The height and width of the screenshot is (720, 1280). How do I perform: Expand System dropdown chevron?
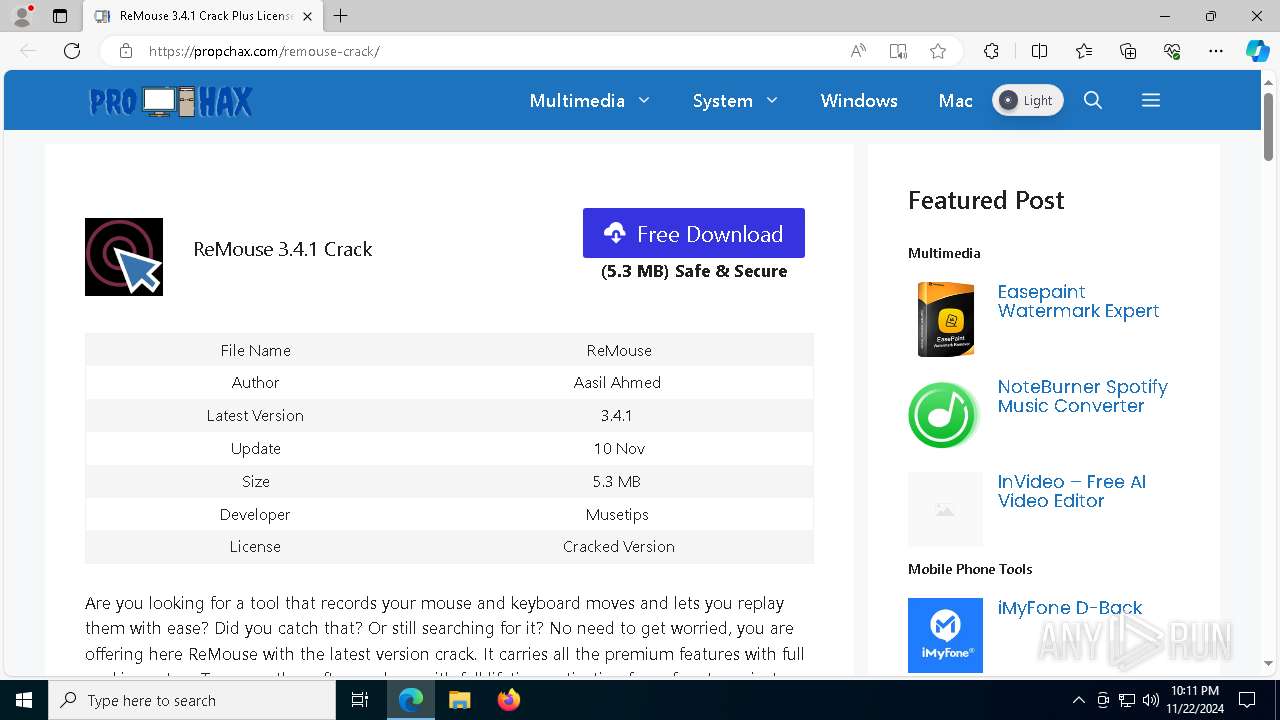pyautogui.click(x=772, y=100)
